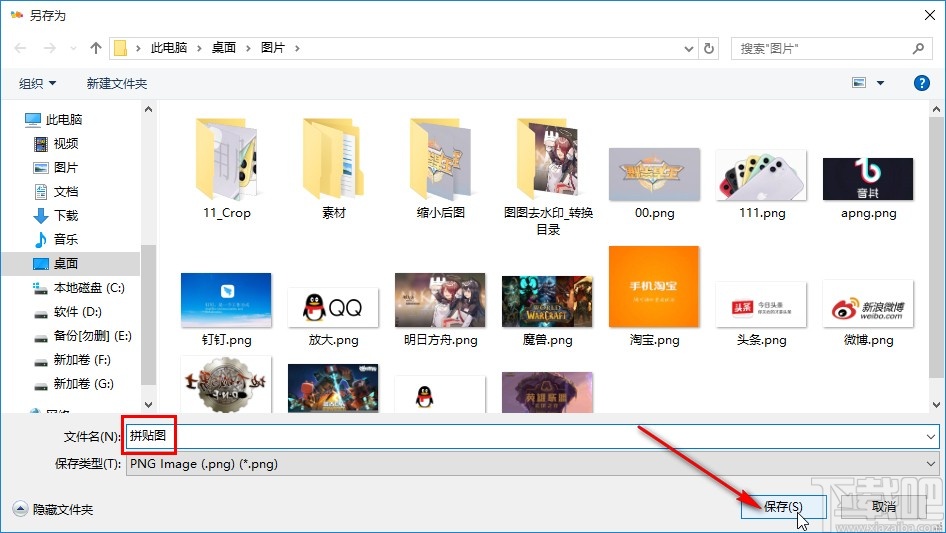Screen dimensions: 946x533
Task: Click the folder icon in address bar
Action: coord(121,48)
